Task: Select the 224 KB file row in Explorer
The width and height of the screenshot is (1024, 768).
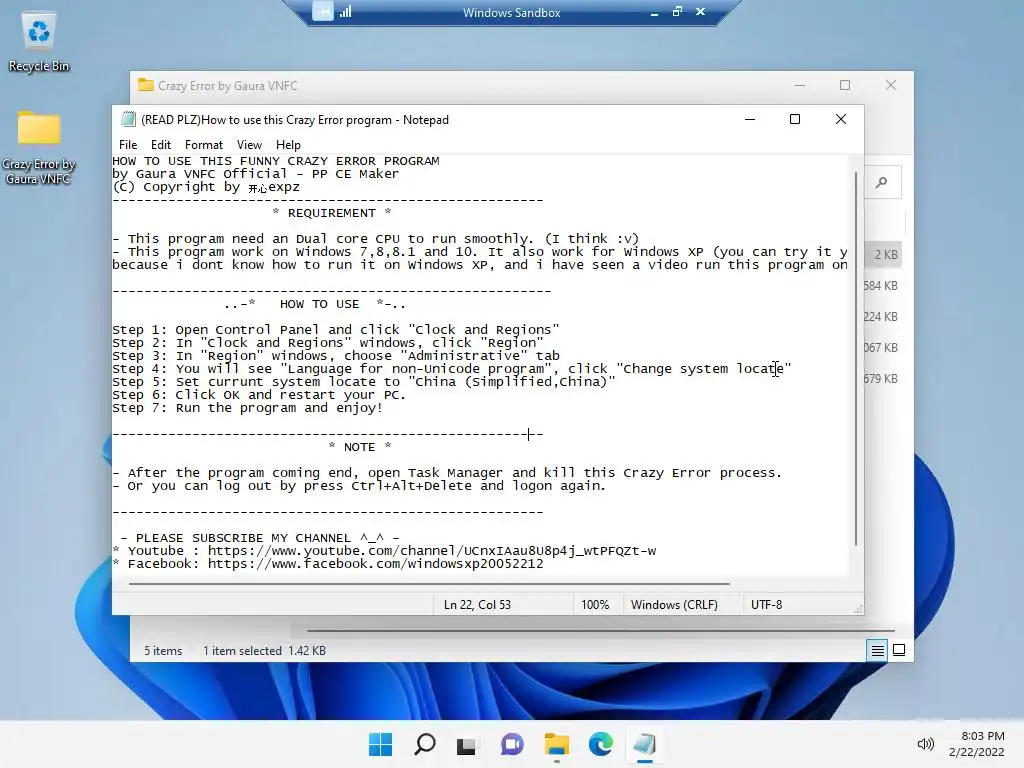Action: pos(883,317)
